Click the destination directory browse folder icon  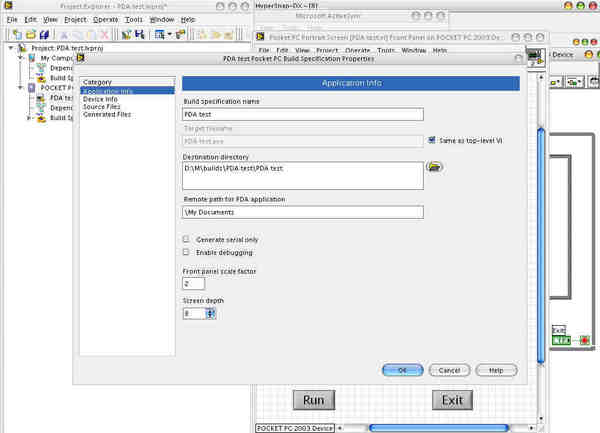point(434,167)
